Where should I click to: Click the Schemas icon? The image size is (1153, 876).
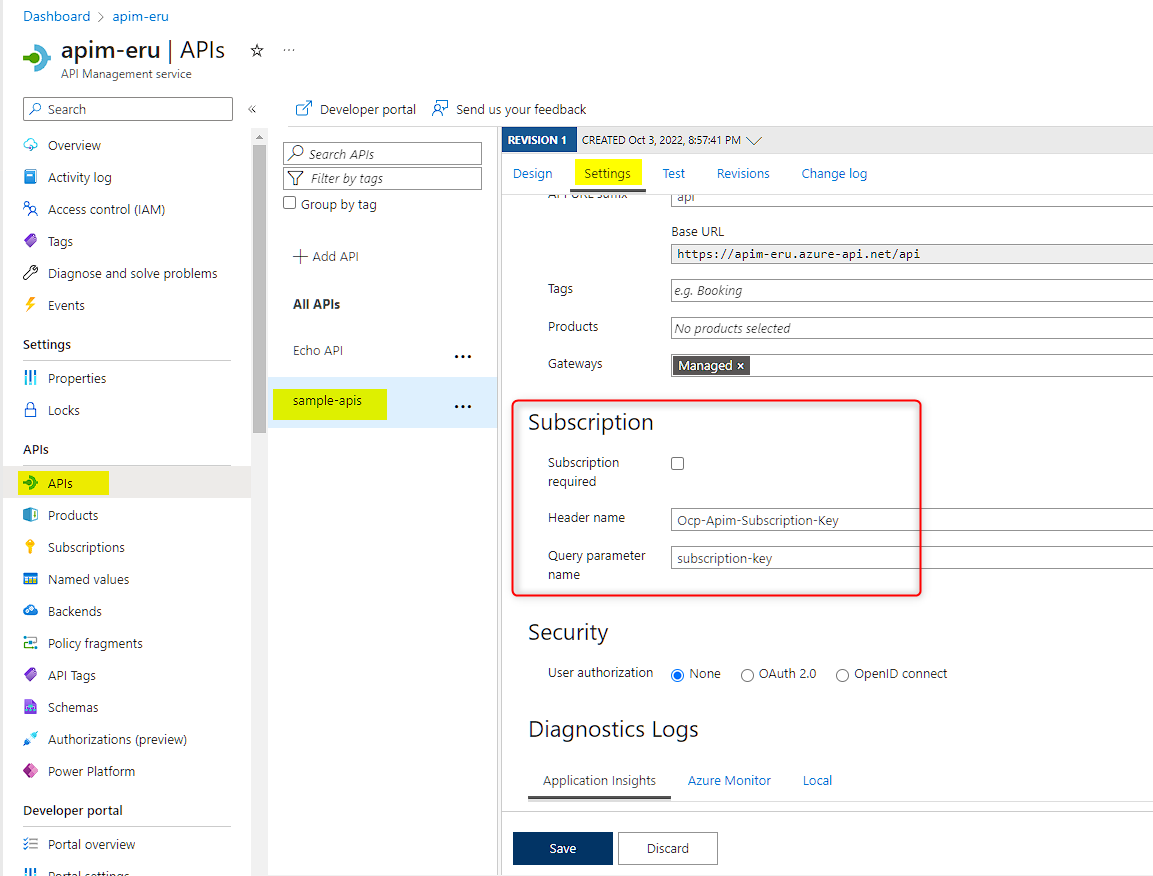point(30,707)
